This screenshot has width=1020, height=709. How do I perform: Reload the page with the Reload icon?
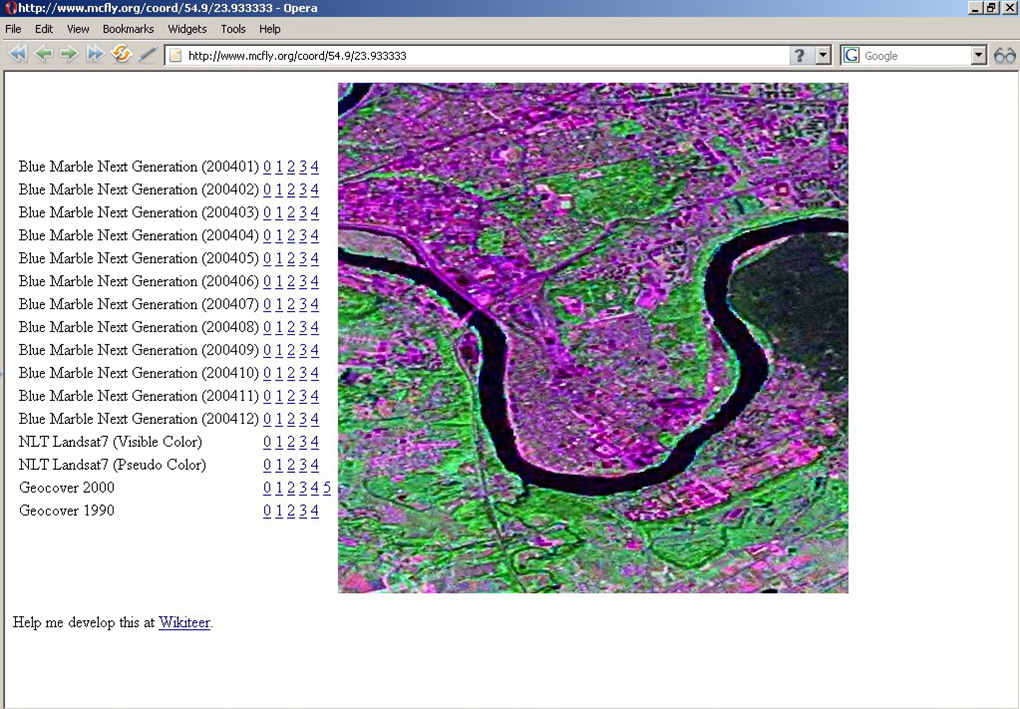click(121, 55)
